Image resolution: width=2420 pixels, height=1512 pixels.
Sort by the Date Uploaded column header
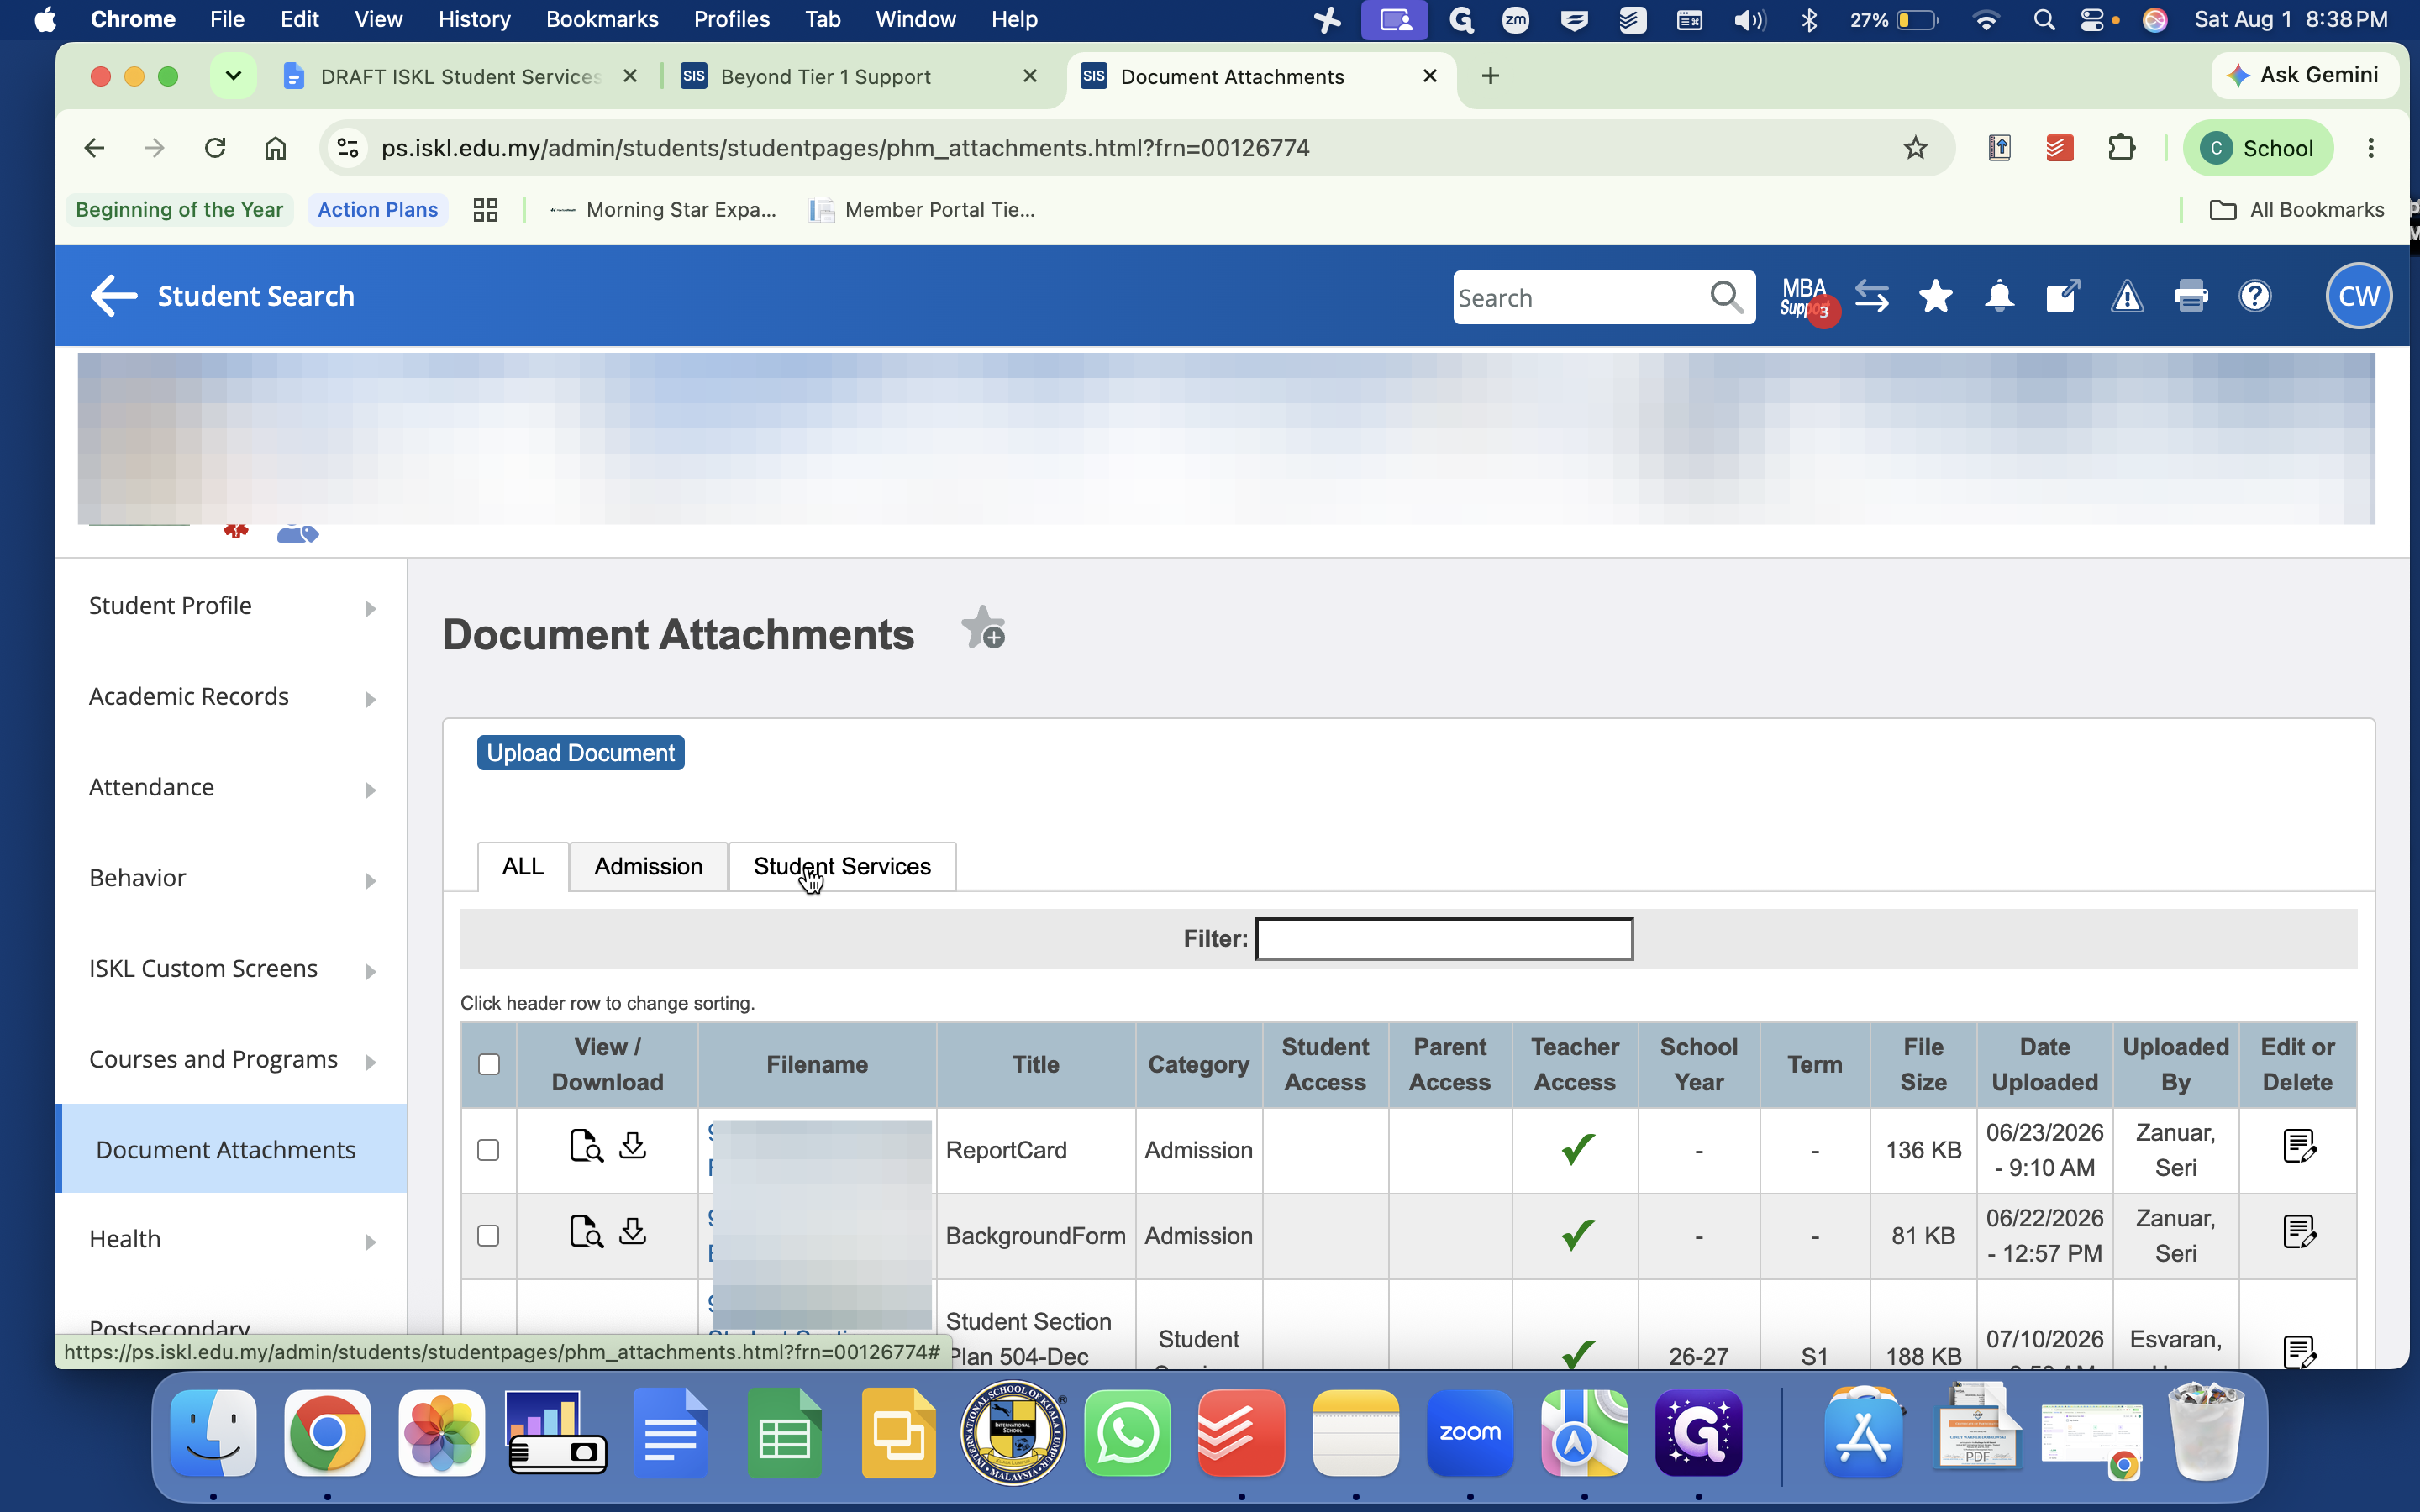point(2044,1064)
